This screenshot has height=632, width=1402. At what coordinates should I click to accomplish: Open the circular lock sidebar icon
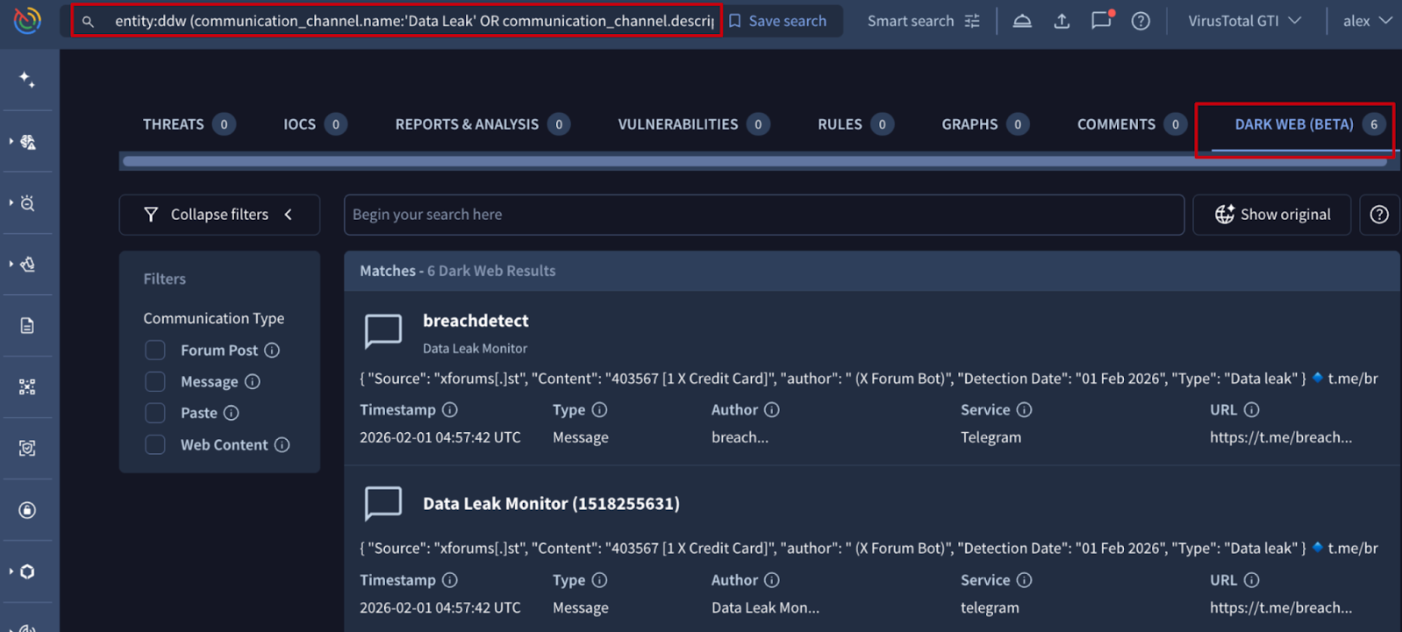pos(27,510)
